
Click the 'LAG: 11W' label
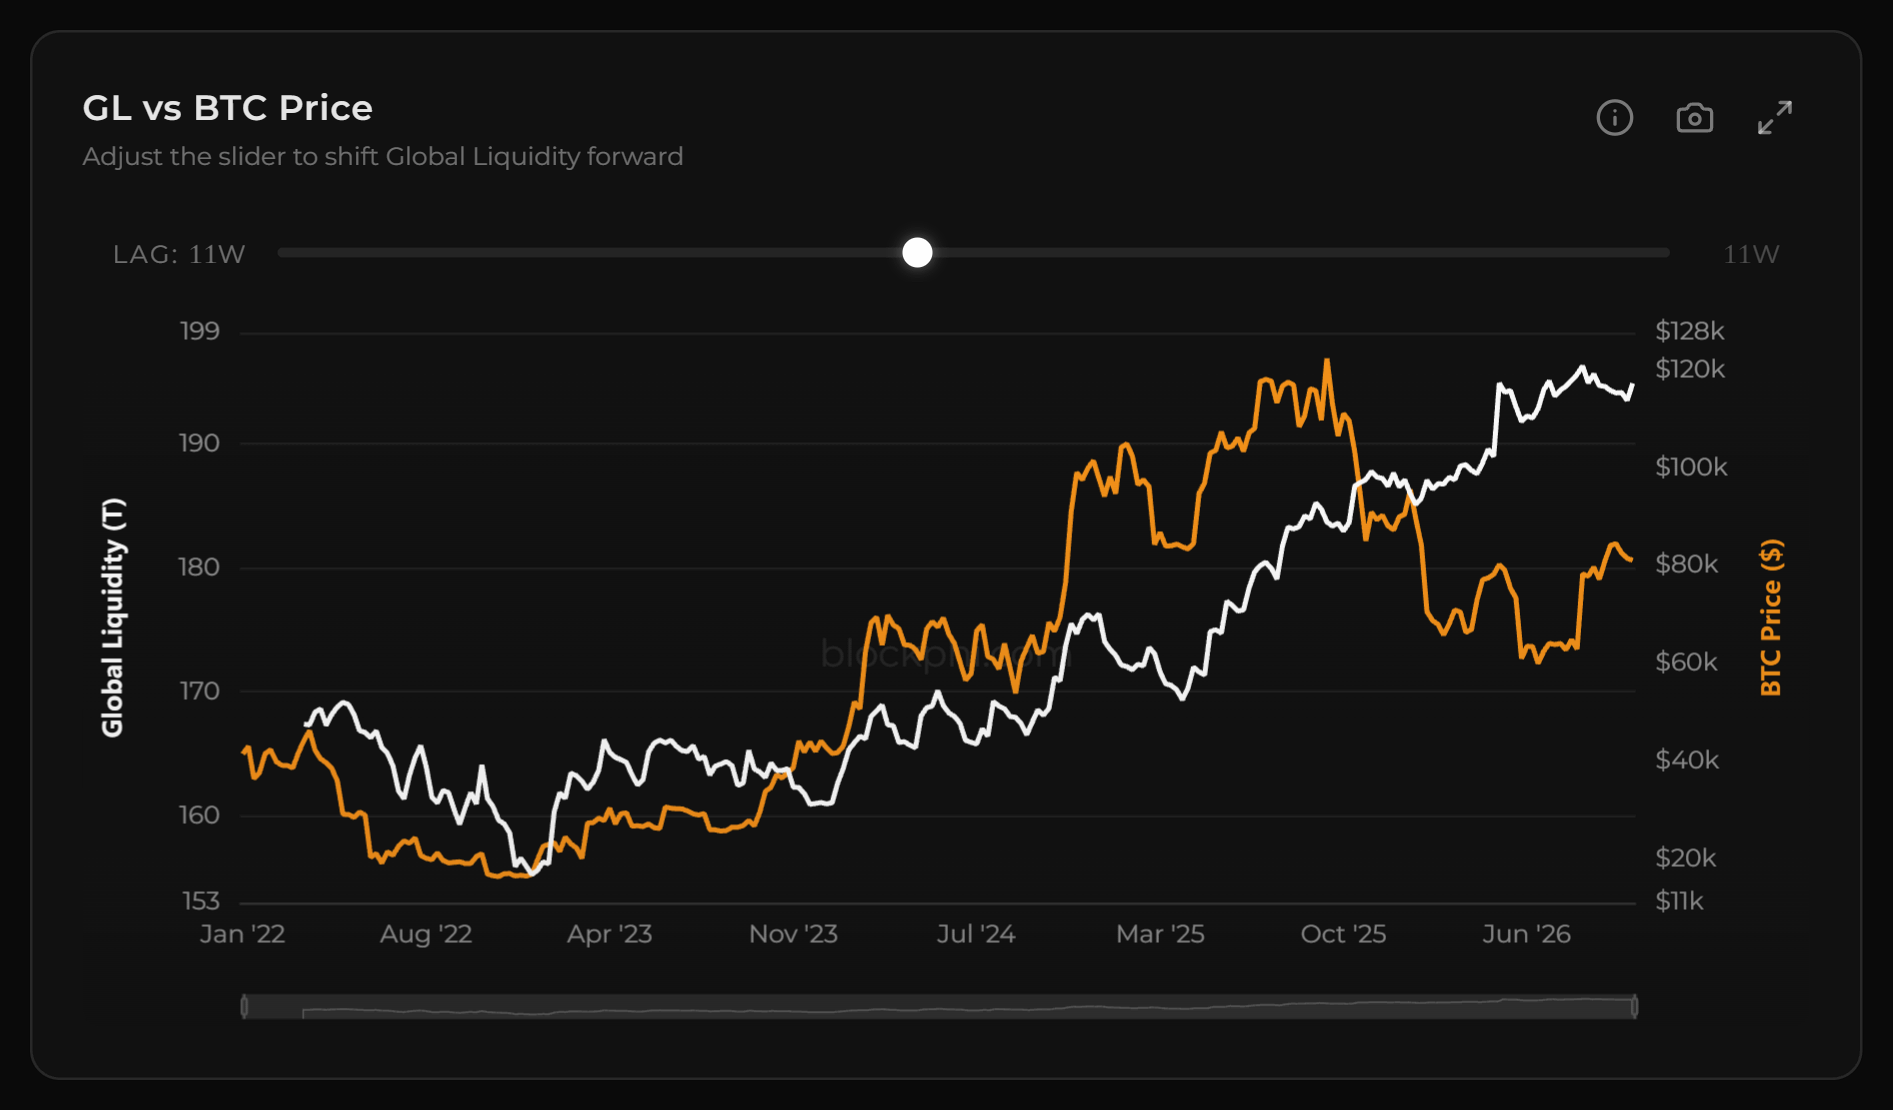tap(179, 254)
